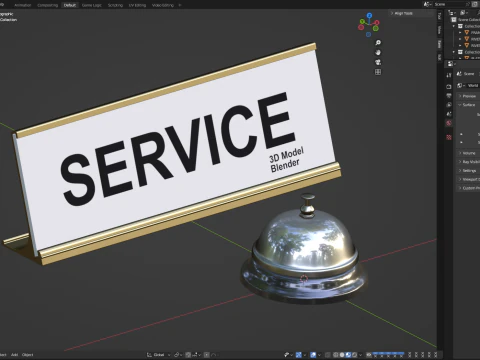Open the World datablock browse dropdown
Image resolution: width=480 pixels, height=360 pixels.
[x=461, y=86]
